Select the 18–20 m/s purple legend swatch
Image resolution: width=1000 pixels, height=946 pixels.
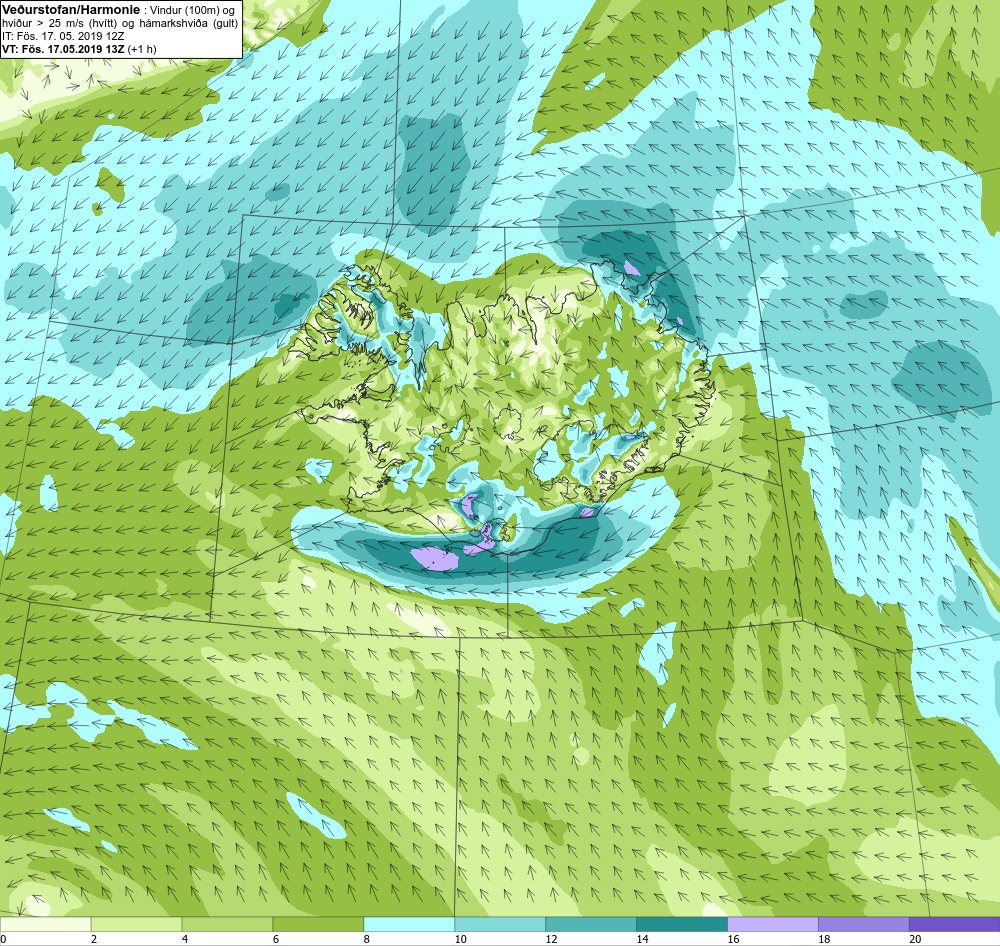pos(864,924)
